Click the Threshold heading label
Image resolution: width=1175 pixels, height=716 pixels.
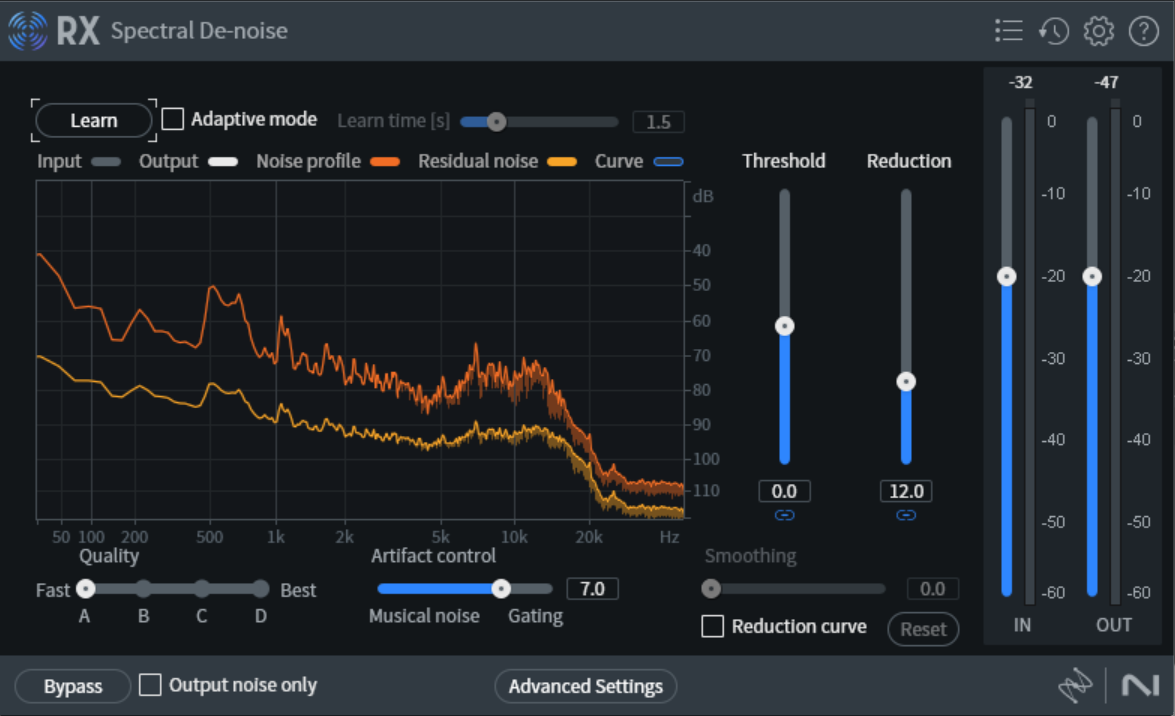[784, 161]
